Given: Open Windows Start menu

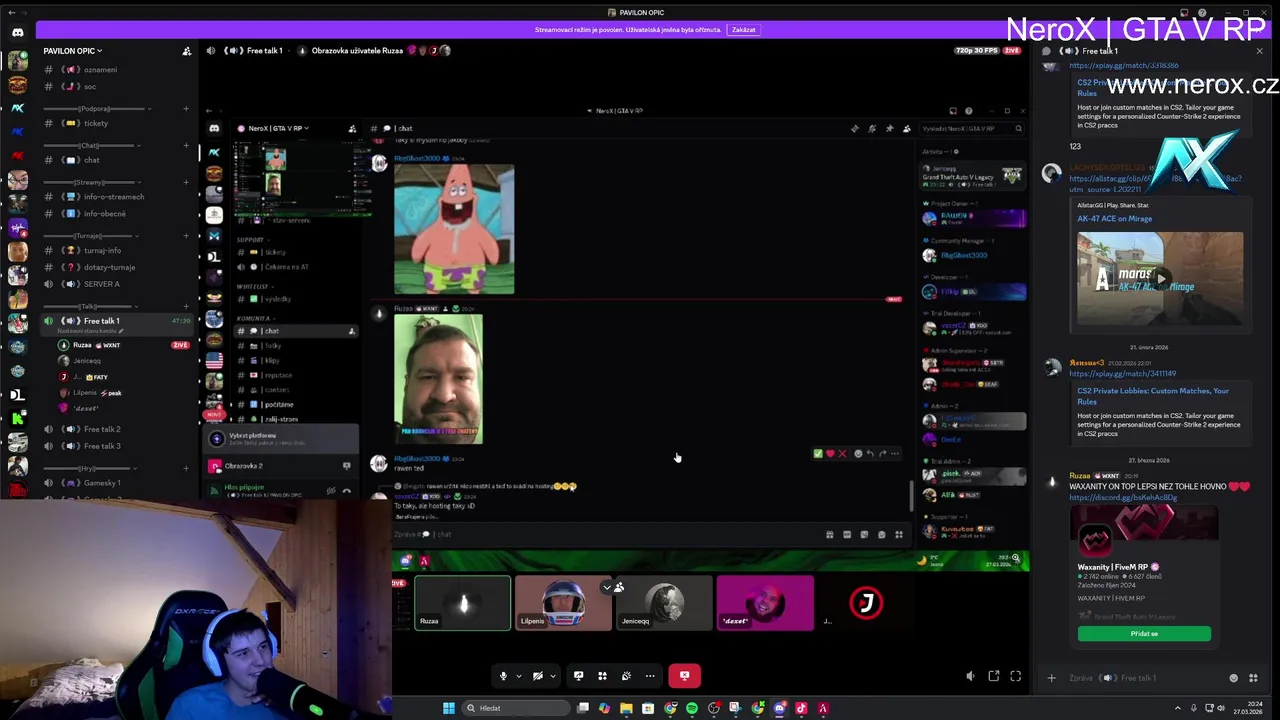Looking at the screenshot, I should [449, 708].
